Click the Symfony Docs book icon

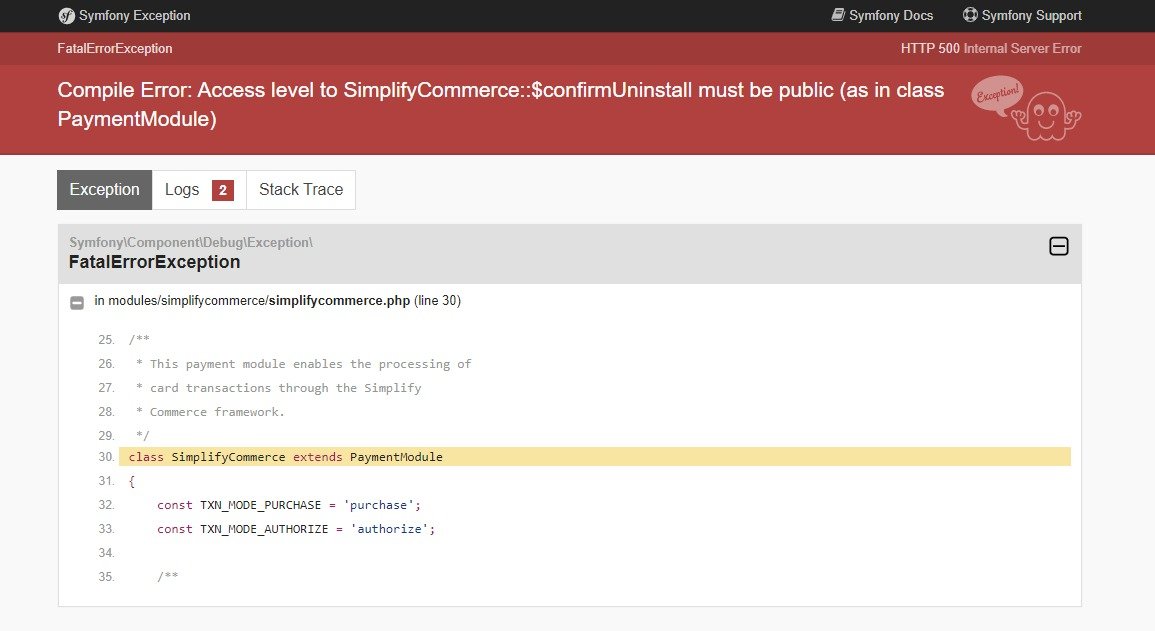[838, 15]
